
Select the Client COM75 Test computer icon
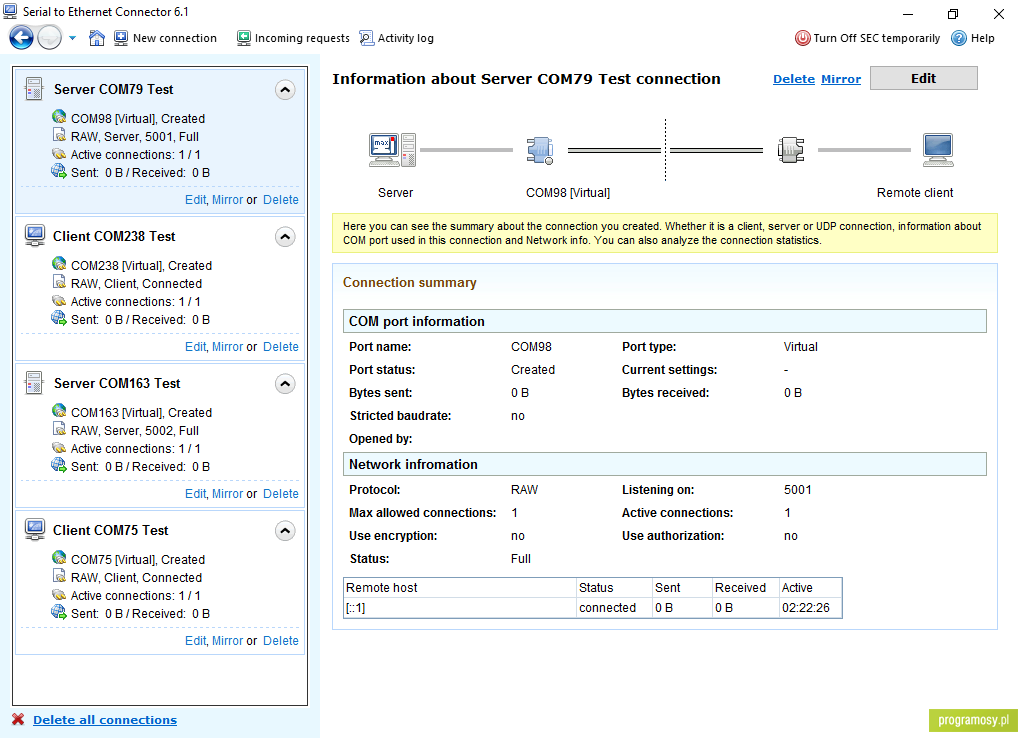pos(35,530)
